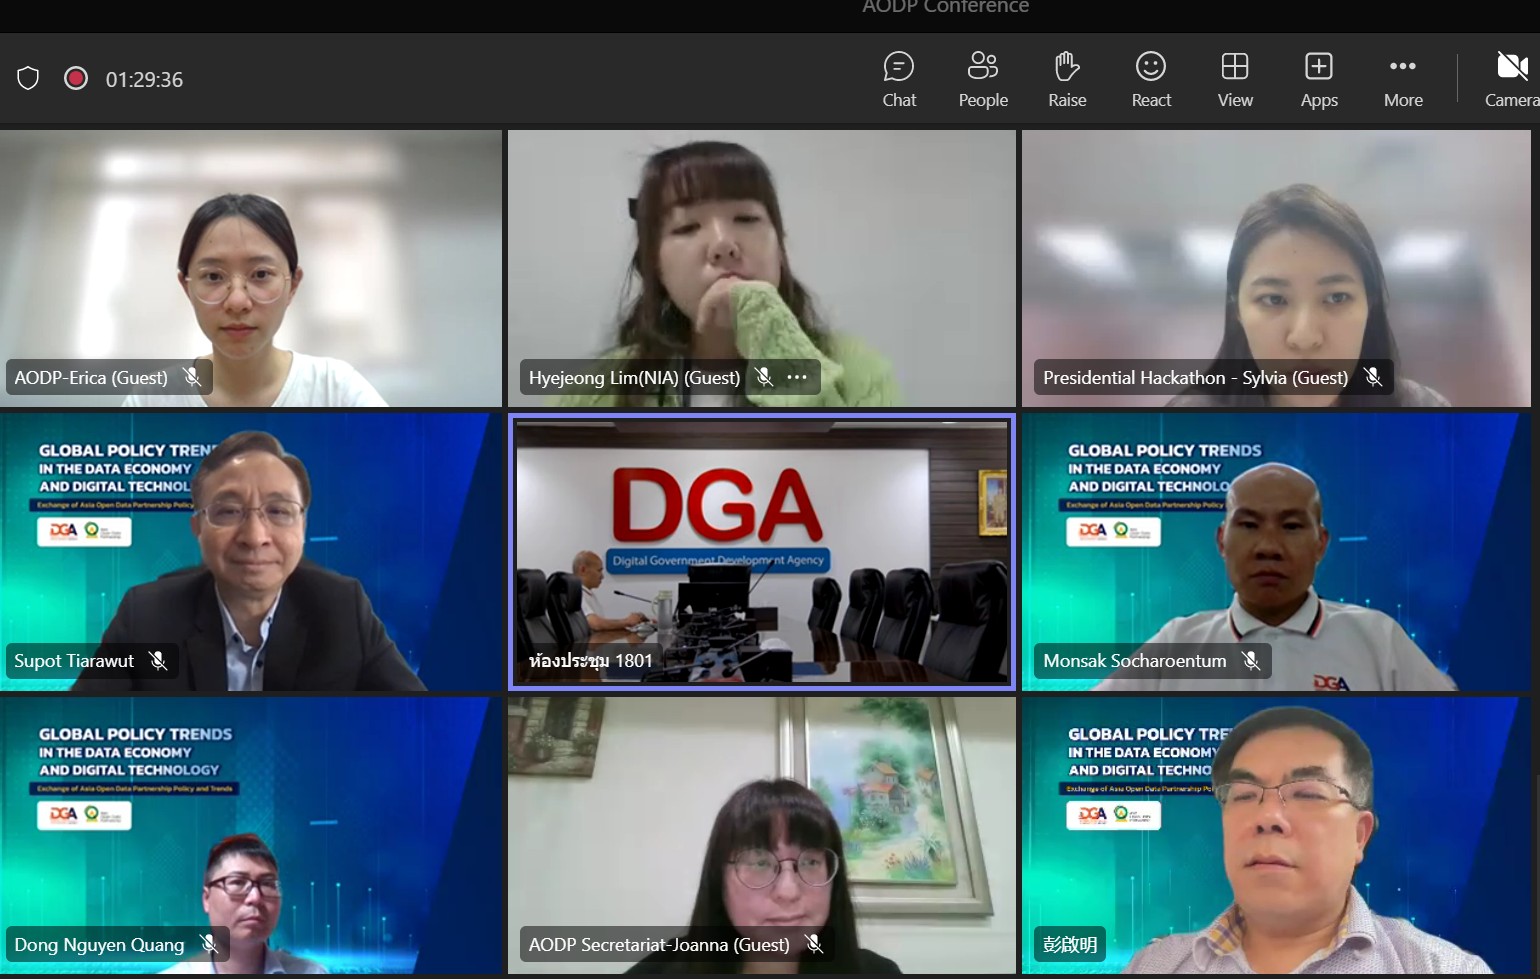Open the More actions menu
The height and width of the screenshot is (979, 1540).
point(1403,79)
